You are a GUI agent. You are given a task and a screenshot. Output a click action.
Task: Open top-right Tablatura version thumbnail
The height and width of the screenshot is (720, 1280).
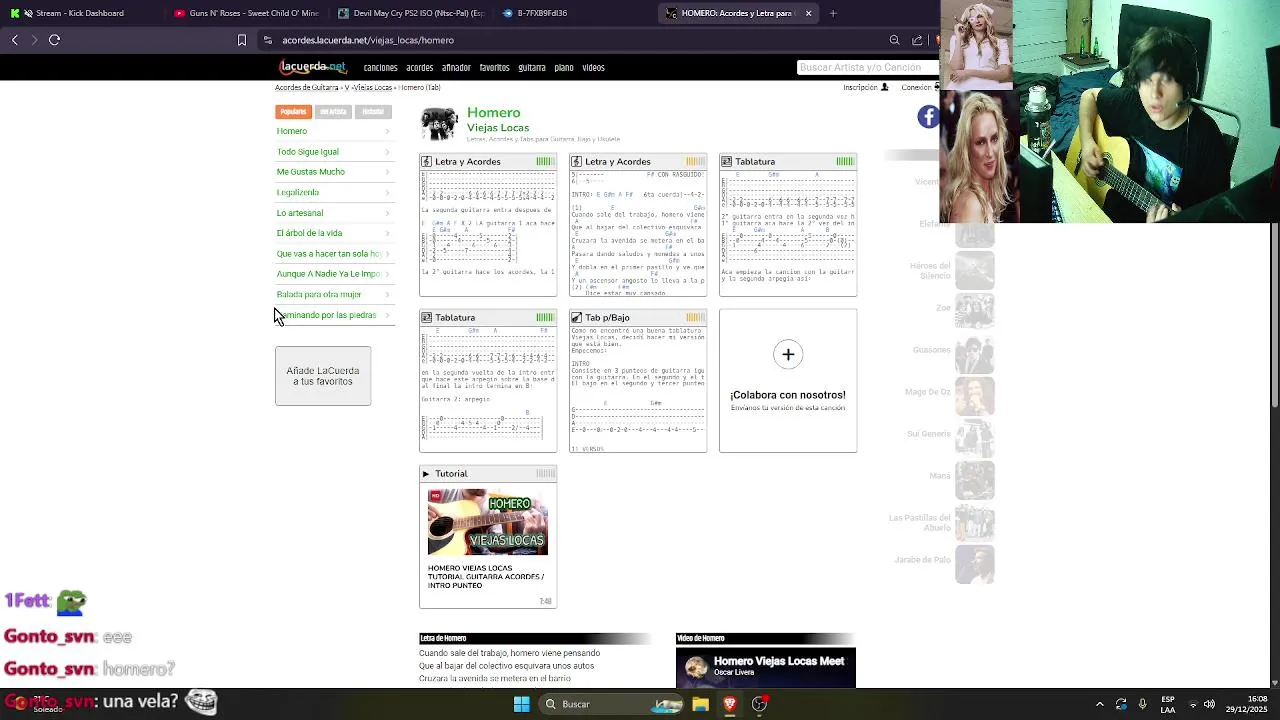[x=788, y=225]
